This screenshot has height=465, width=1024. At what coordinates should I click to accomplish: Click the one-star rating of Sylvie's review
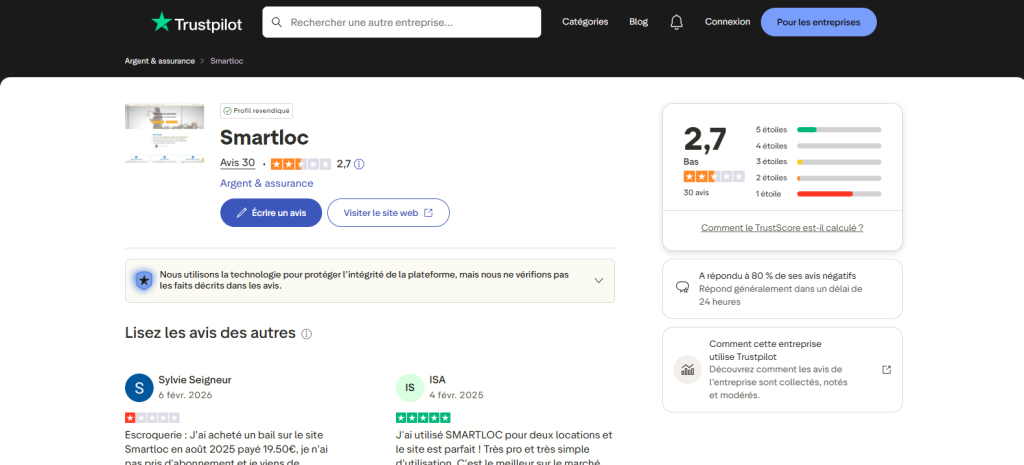coord(152,418)
